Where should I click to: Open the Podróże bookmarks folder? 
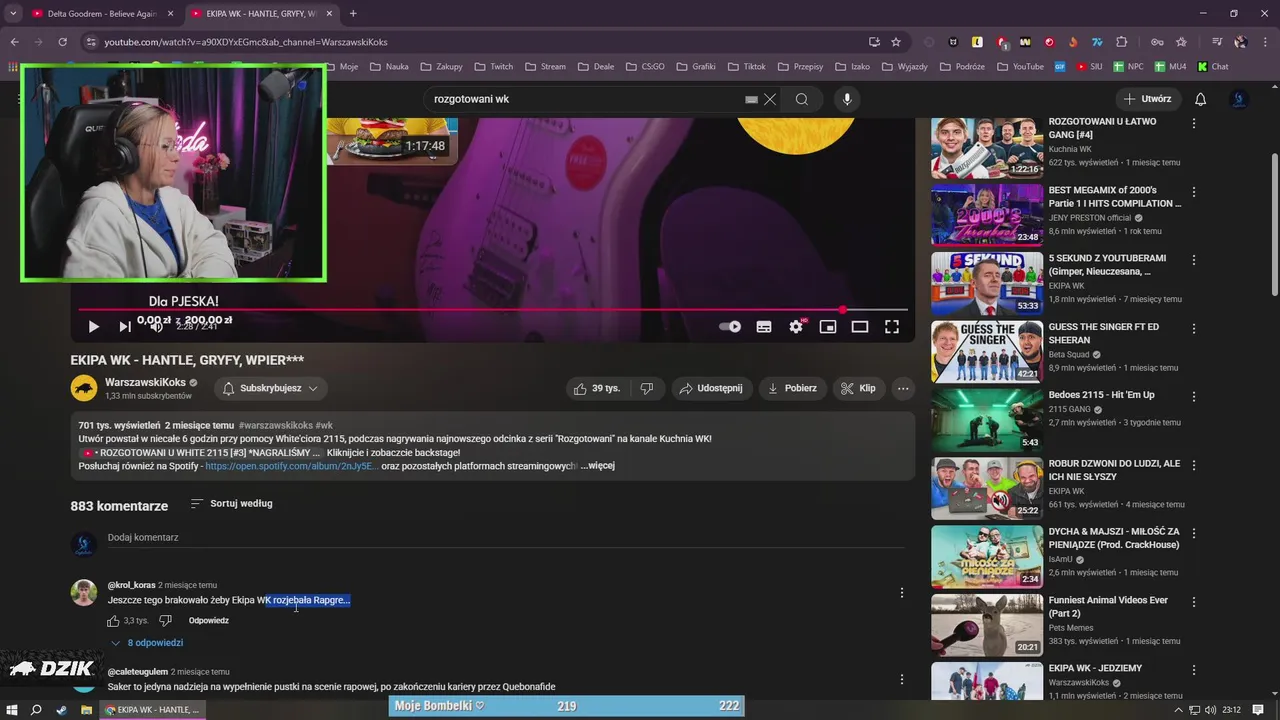[x=961, y=67]
